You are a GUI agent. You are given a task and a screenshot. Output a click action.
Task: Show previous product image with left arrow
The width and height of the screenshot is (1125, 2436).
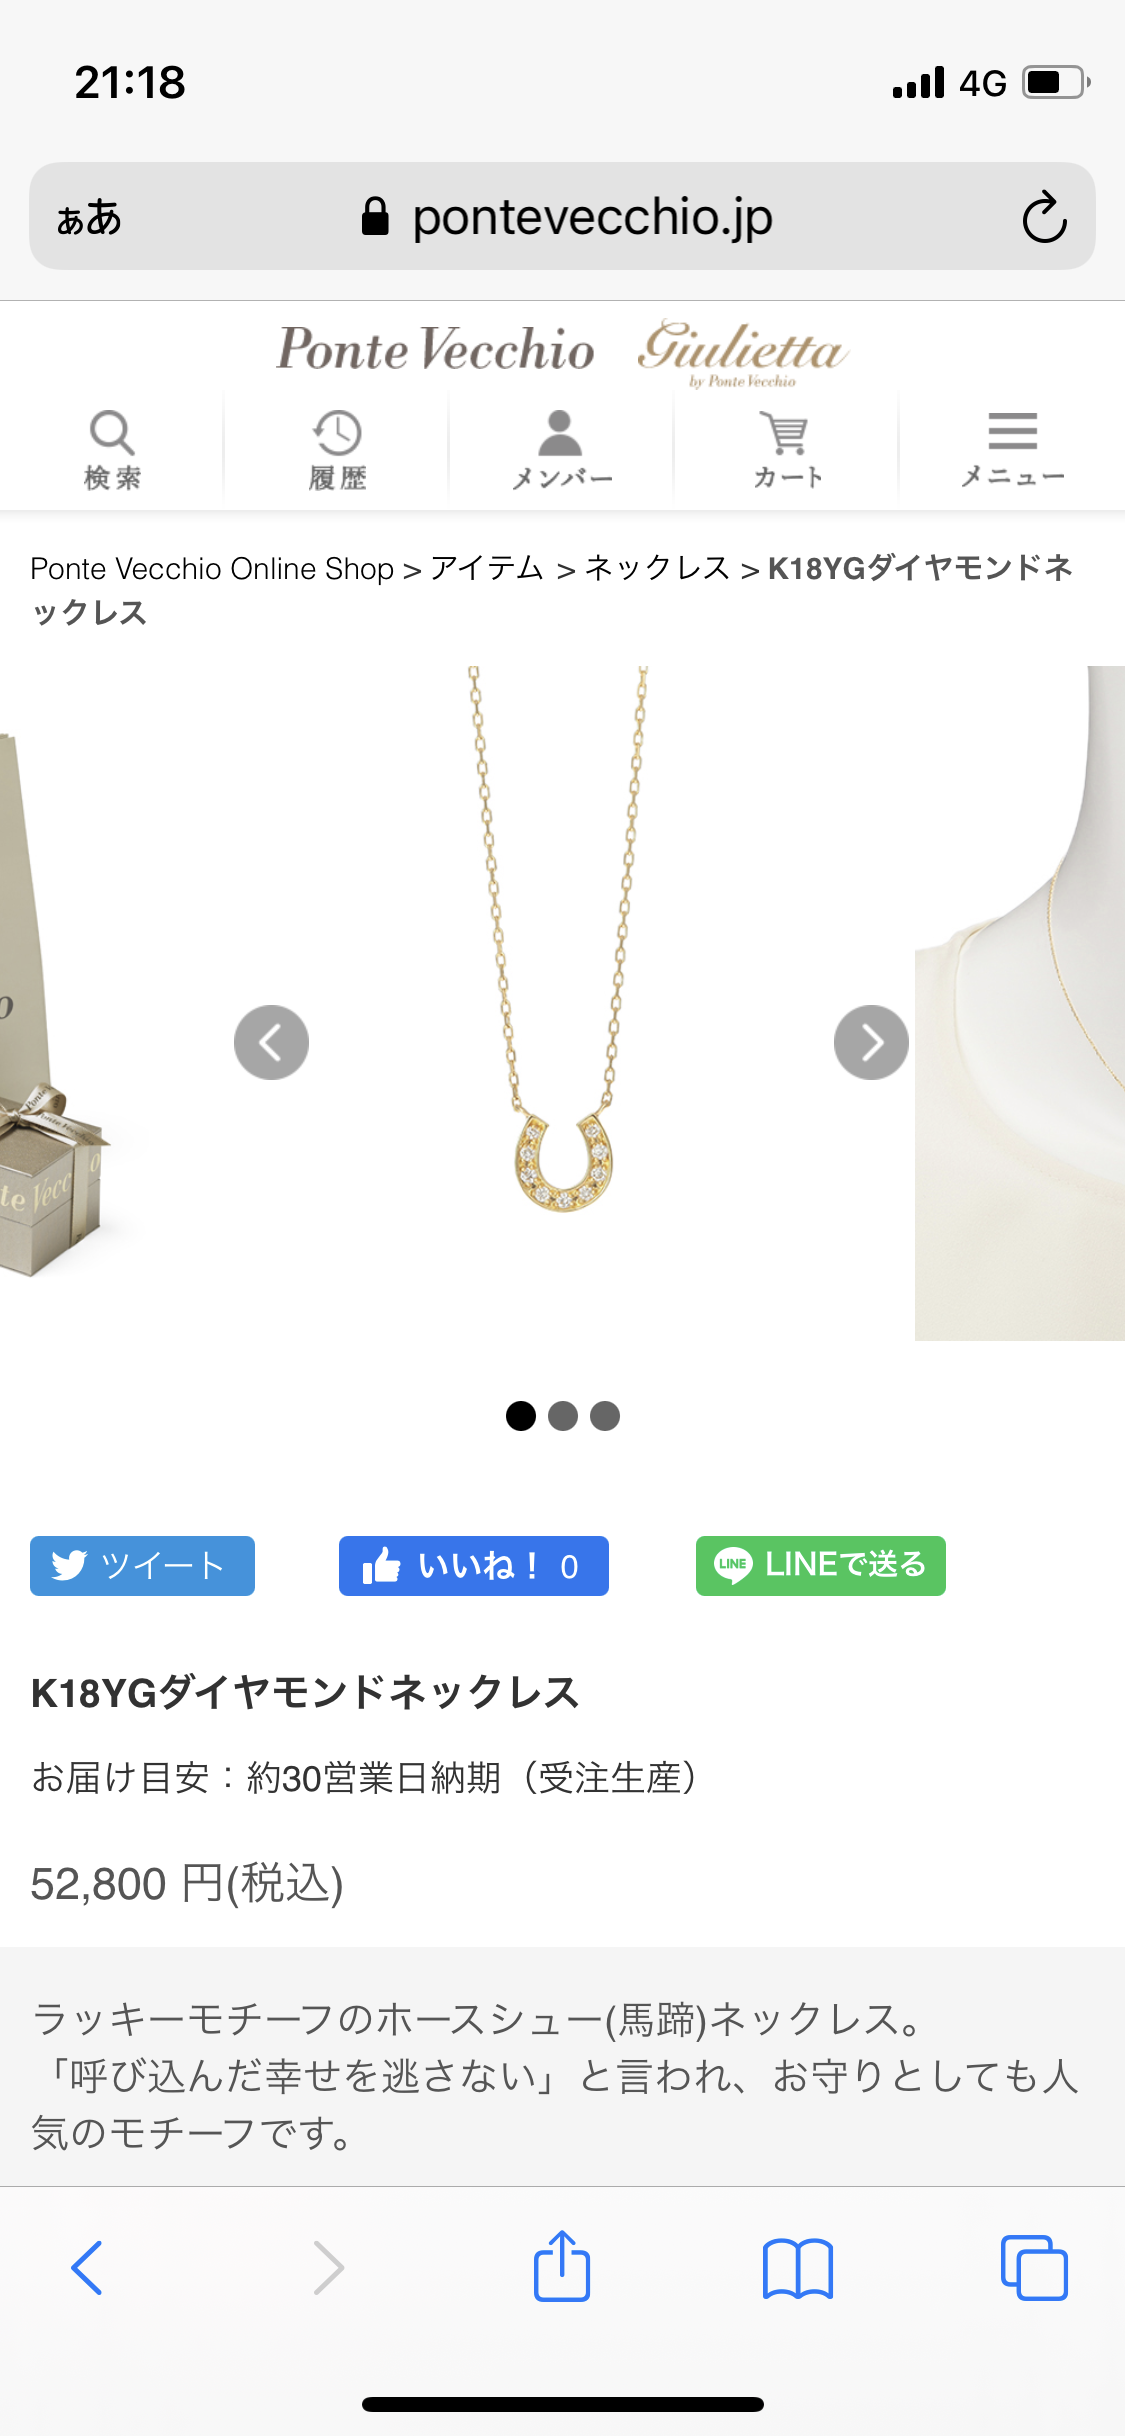pyautogui.click(x=271, y=1042)
